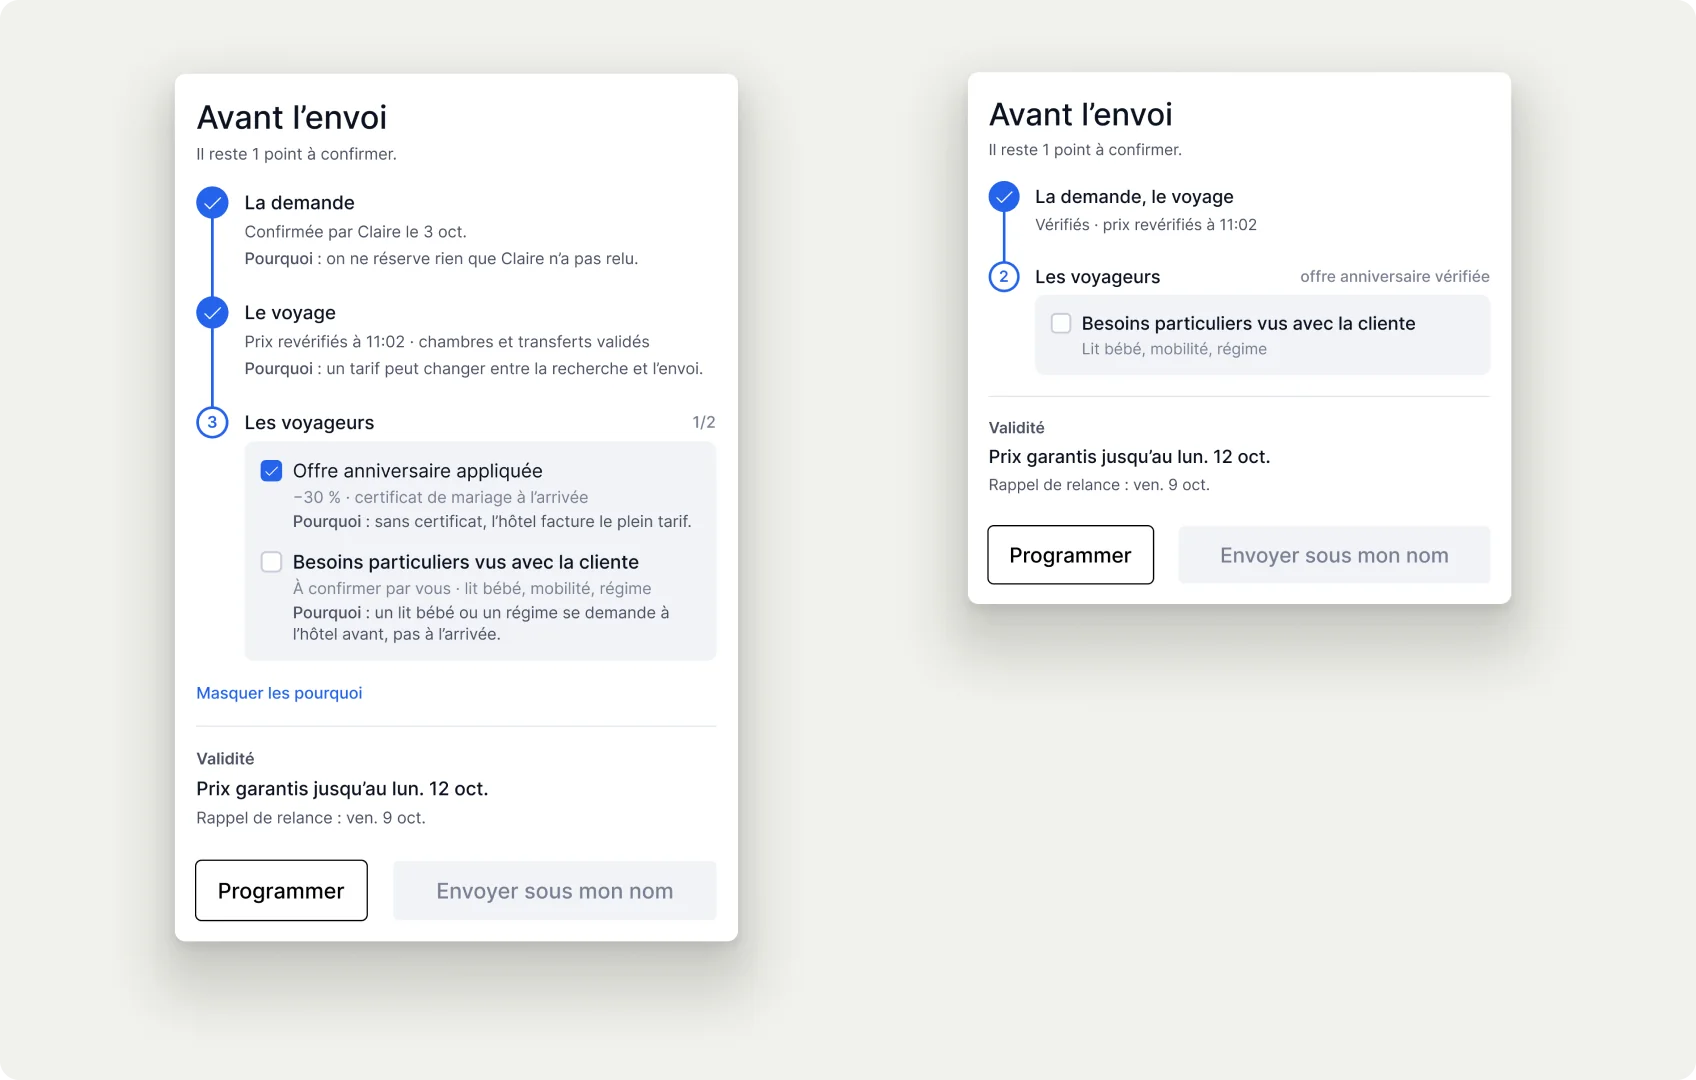Click Prix garantis jusqu'au lun. 12 oct. left
1696x1080 pixels.
tap(342, 789)
